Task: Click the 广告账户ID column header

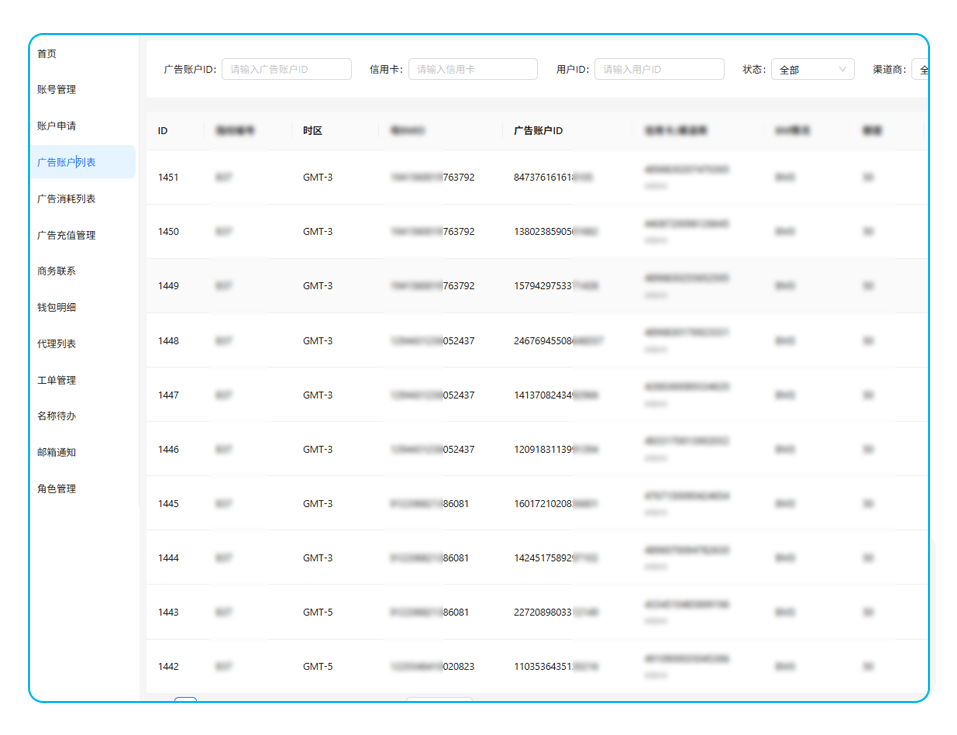Action: [x=538, y=131]
